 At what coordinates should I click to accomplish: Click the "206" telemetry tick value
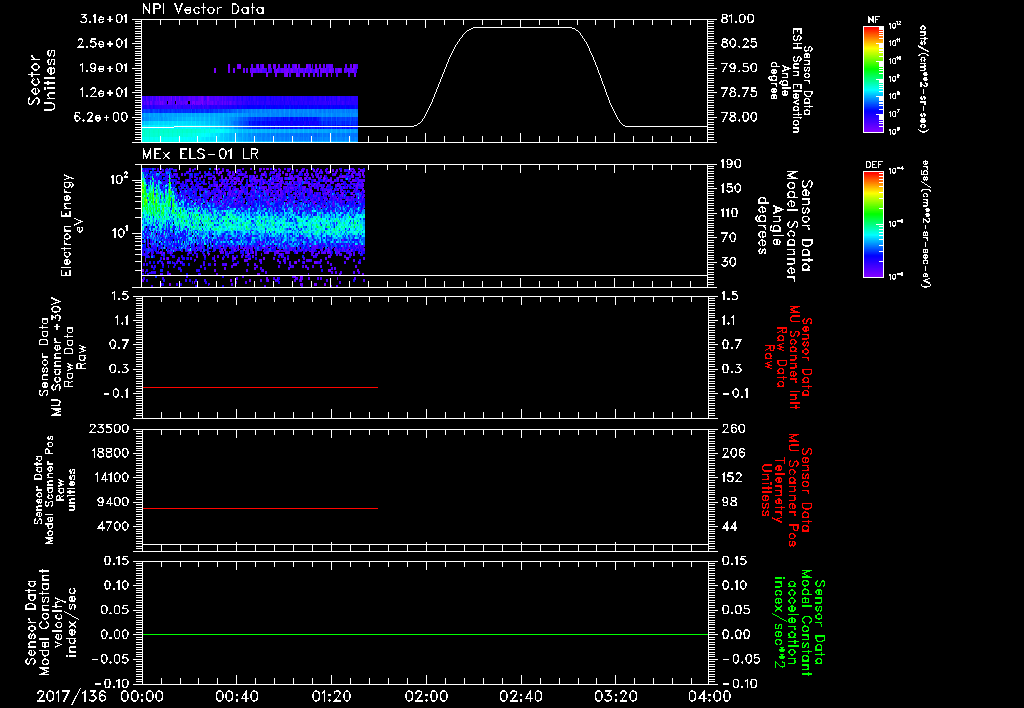pos(733,453)
